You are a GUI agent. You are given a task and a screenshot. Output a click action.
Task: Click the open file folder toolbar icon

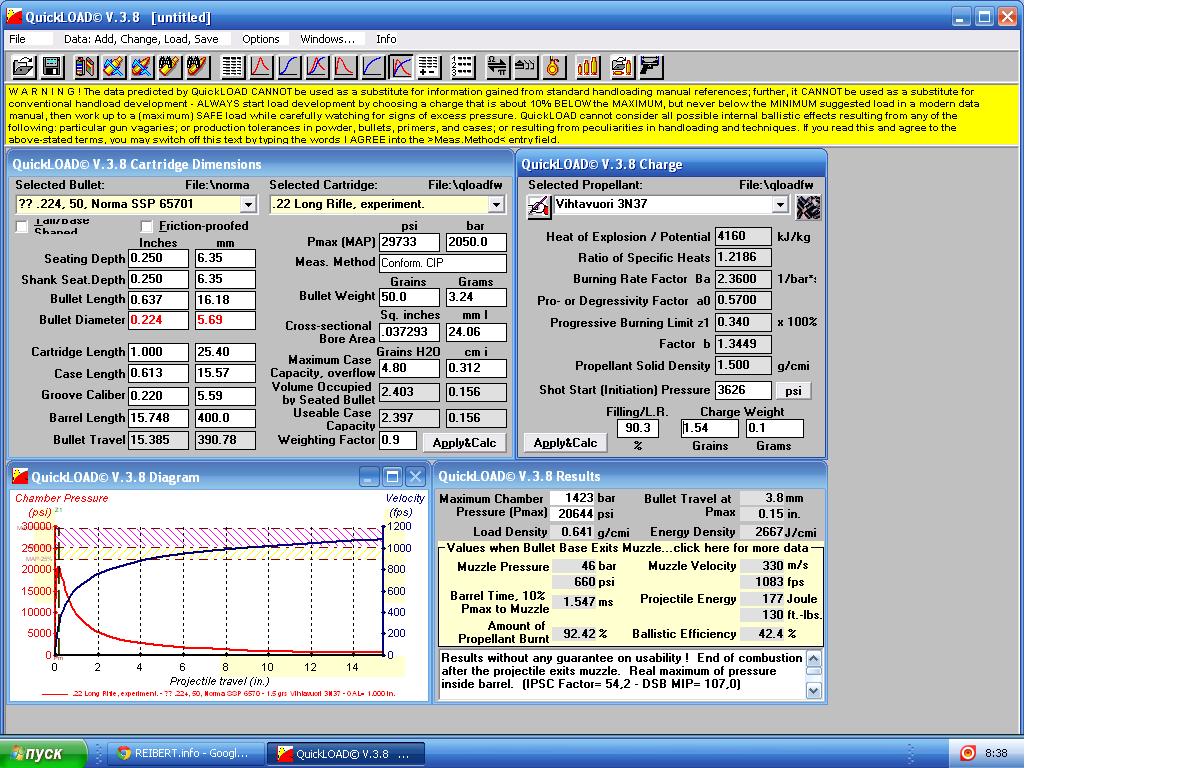tap(24, 67)
